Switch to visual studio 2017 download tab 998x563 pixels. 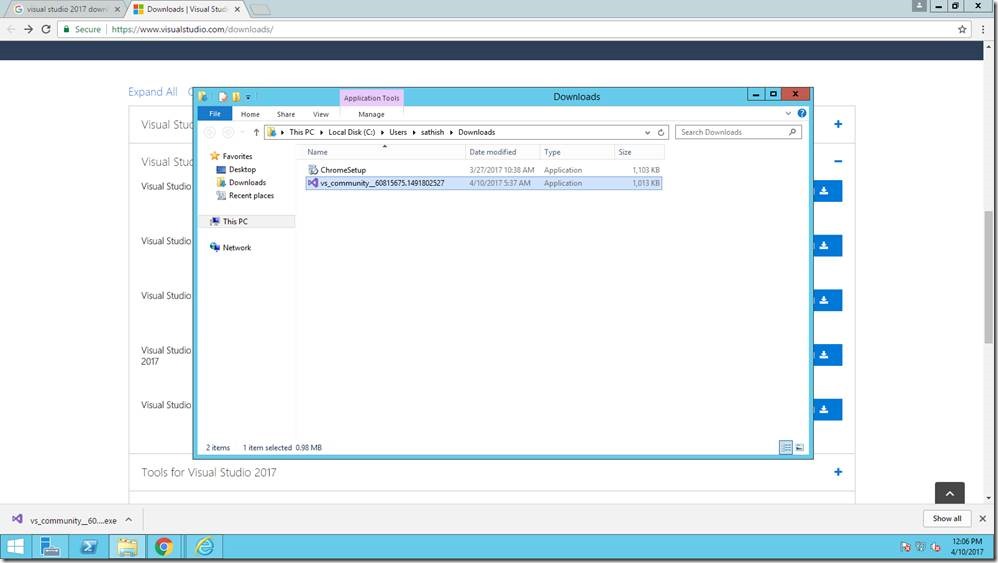point(66,10)
